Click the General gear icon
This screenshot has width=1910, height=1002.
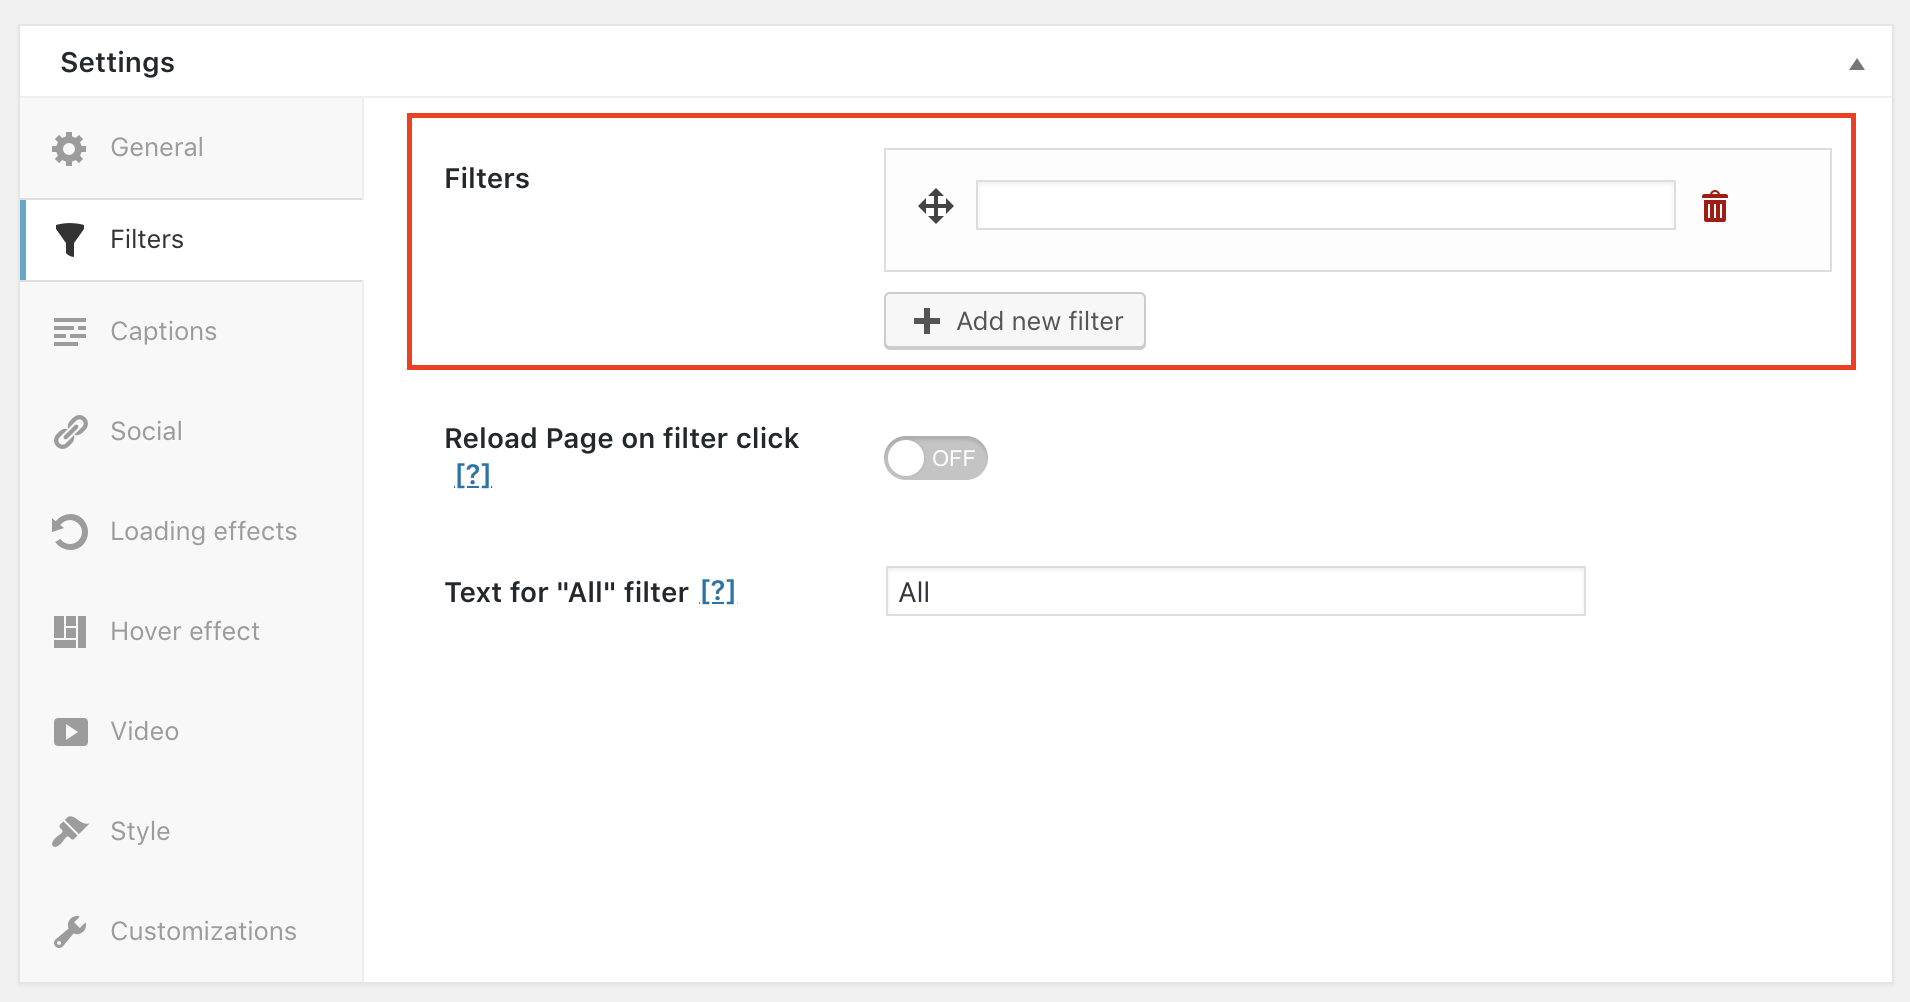coord(69,148)
